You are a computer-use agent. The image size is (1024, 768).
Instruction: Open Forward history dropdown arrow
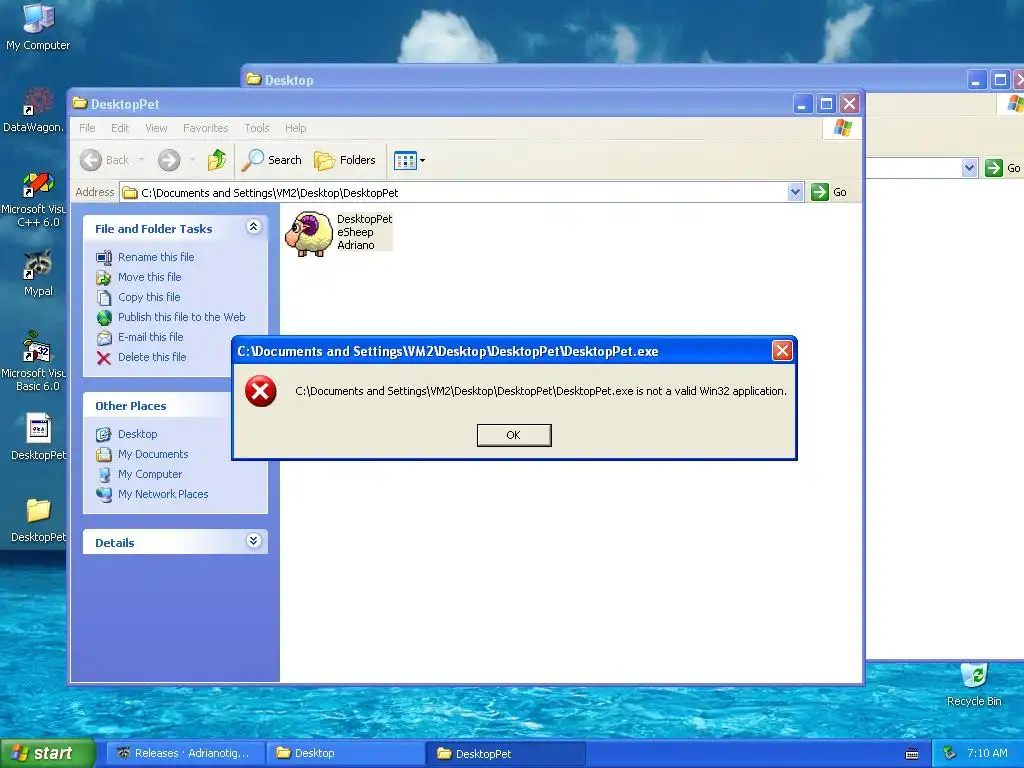[x=192, y=160]
